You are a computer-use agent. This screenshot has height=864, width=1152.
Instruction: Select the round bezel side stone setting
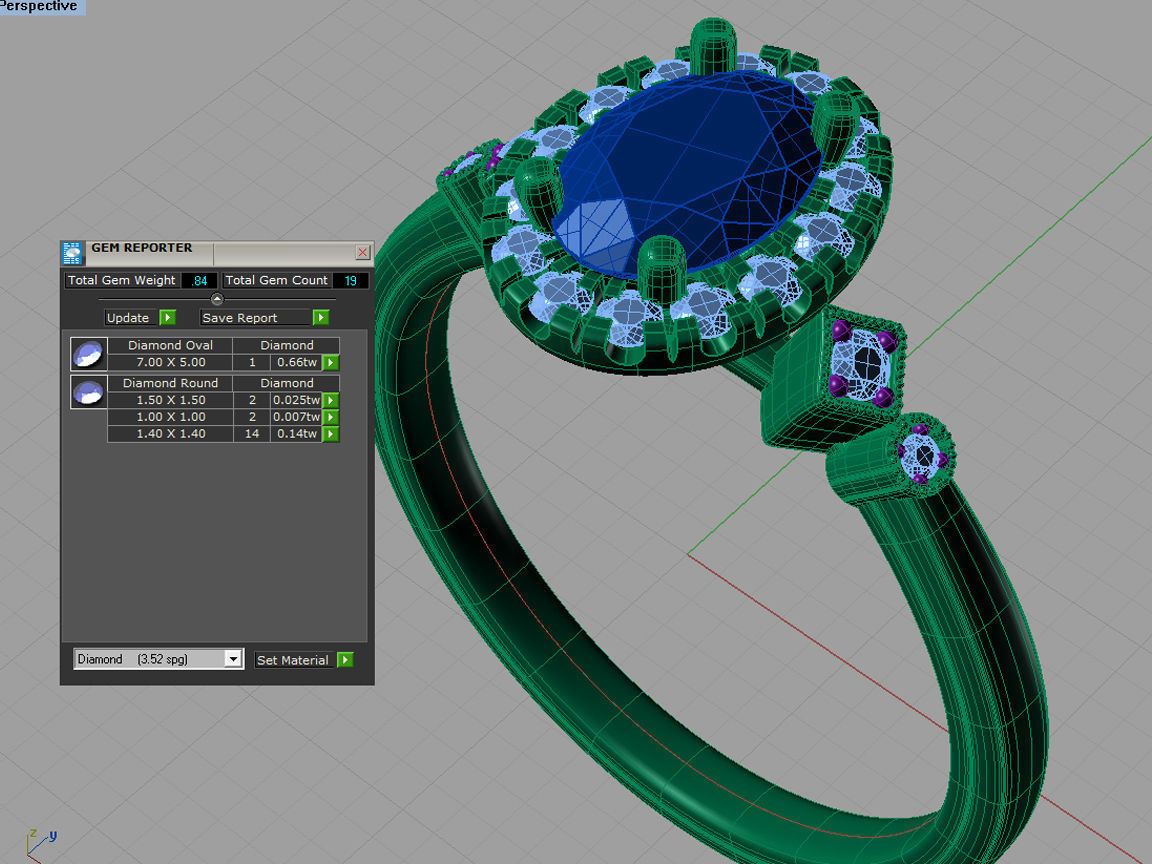893,461
